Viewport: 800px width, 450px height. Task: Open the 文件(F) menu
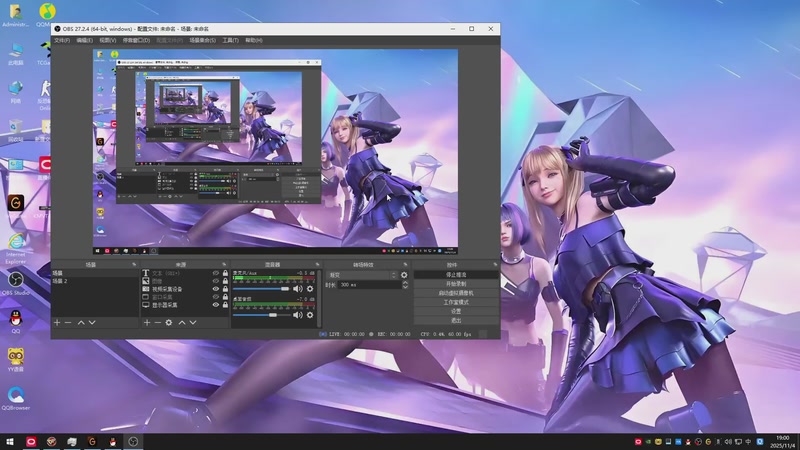click(x=62, y=40)
